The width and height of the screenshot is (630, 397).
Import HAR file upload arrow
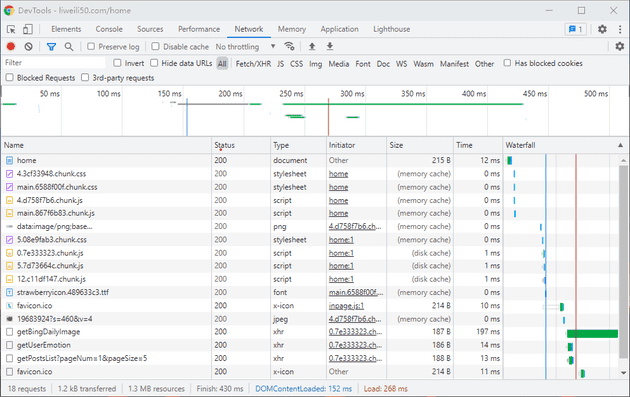tap(312, 46)
